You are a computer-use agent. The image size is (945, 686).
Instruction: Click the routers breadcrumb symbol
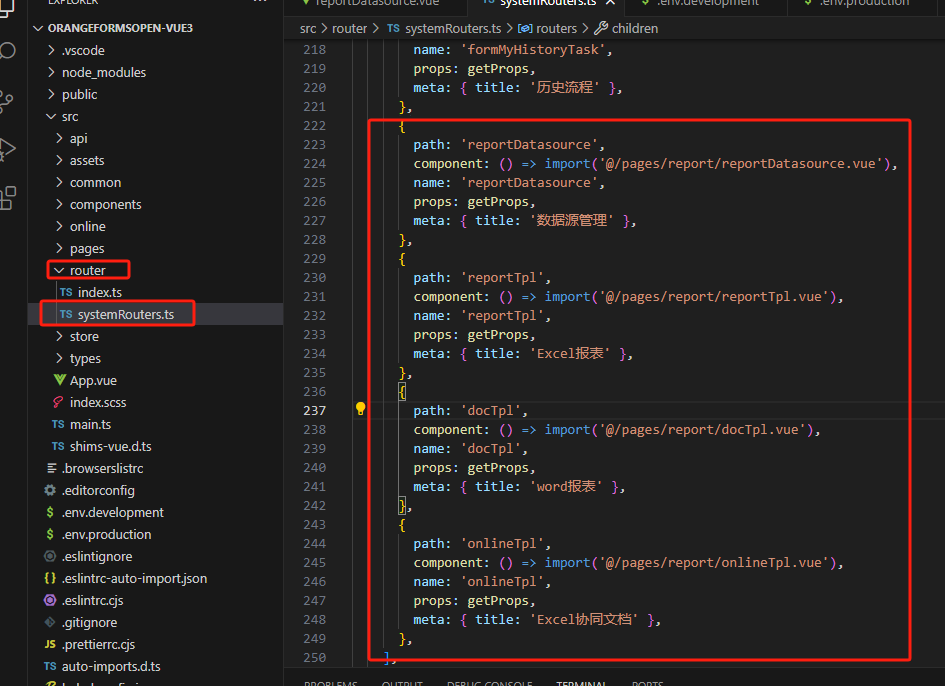(x=556, y=28)
